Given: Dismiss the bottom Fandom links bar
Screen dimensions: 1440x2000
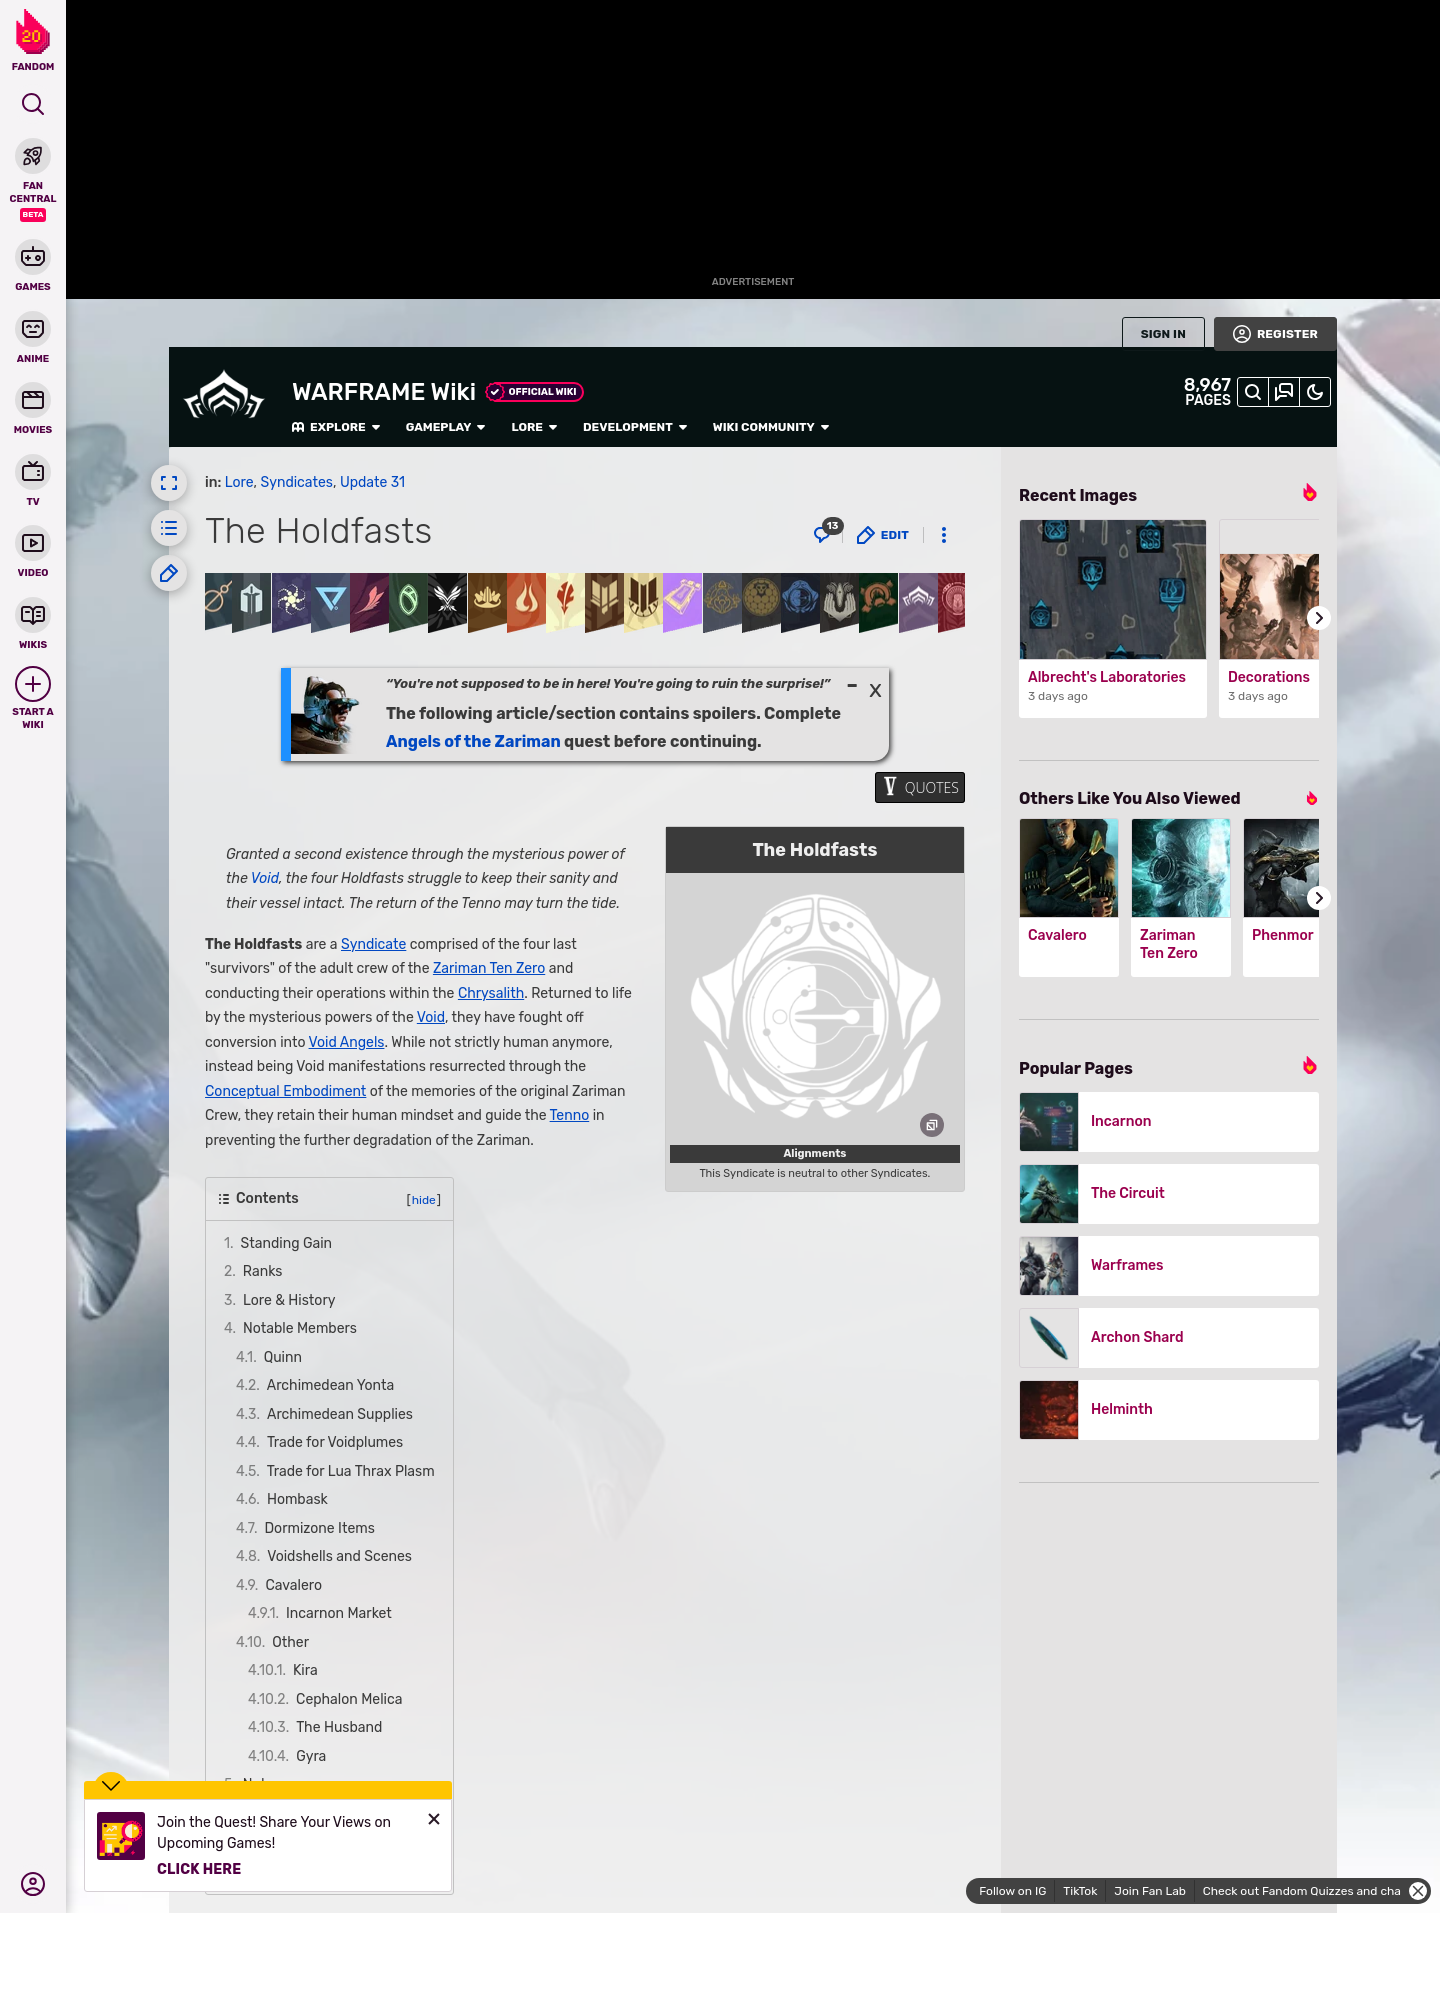Looking at the screenshot, I should (1418, 1891).
